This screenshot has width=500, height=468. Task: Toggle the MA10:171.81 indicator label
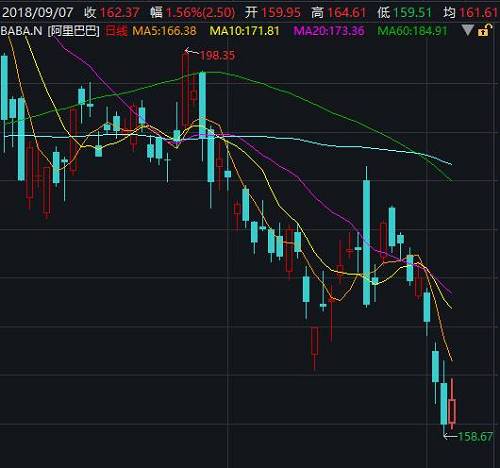(x=245, y=31)
